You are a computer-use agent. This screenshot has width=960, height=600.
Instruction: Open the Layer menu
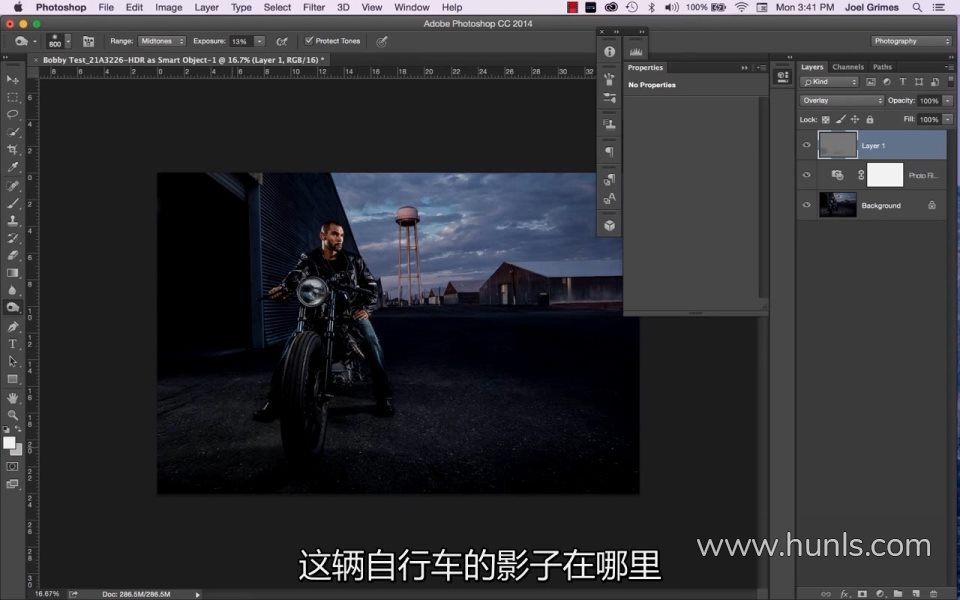pos(206,7)
